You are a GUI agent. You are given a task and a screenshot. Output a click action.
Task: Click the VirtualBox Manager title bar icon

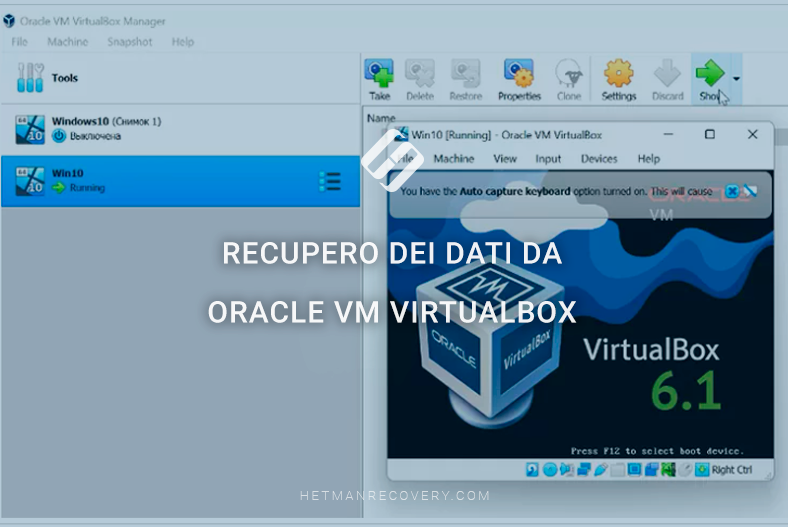pos(9,21)
